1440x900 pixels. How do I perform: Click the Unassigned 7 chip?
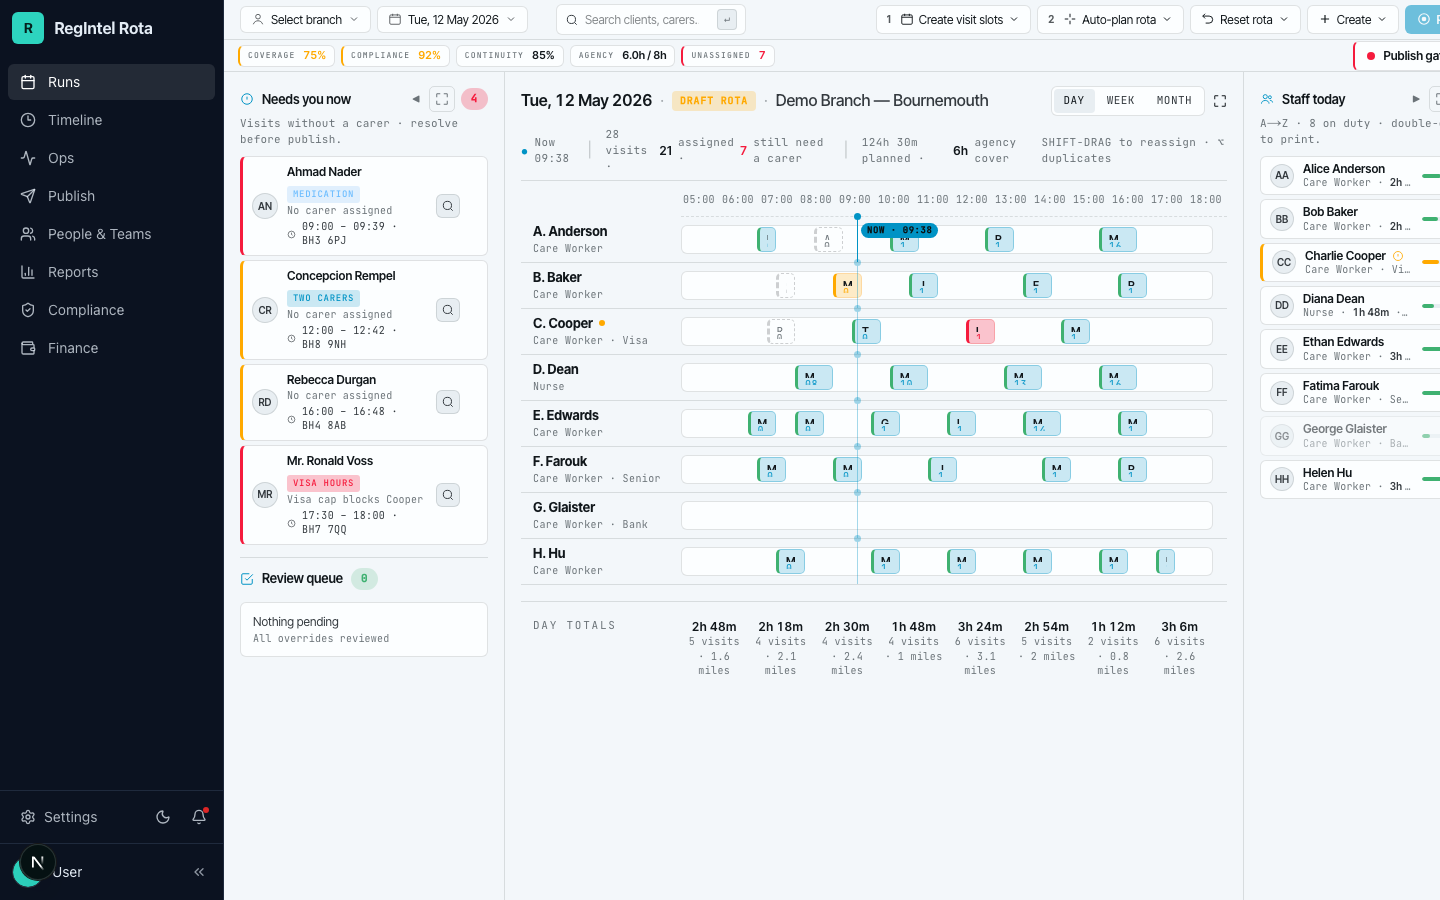coord(728,56)
